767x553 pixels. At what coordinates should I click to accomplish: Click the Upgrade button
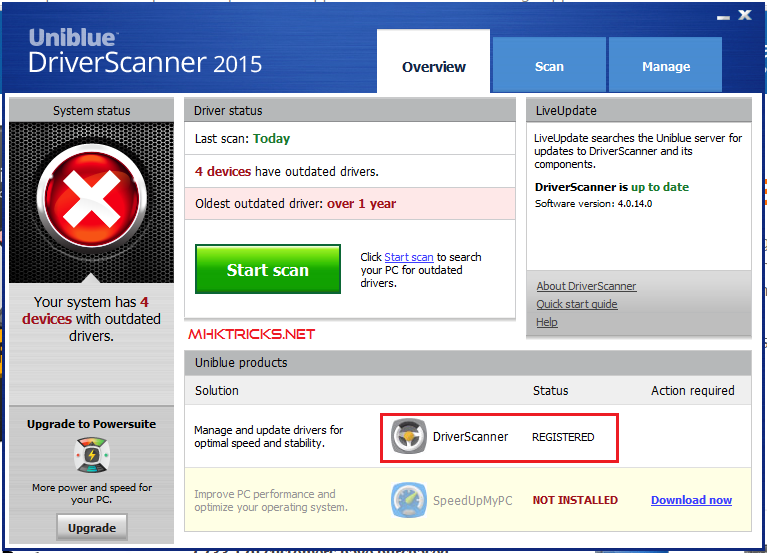pos(92,528)
